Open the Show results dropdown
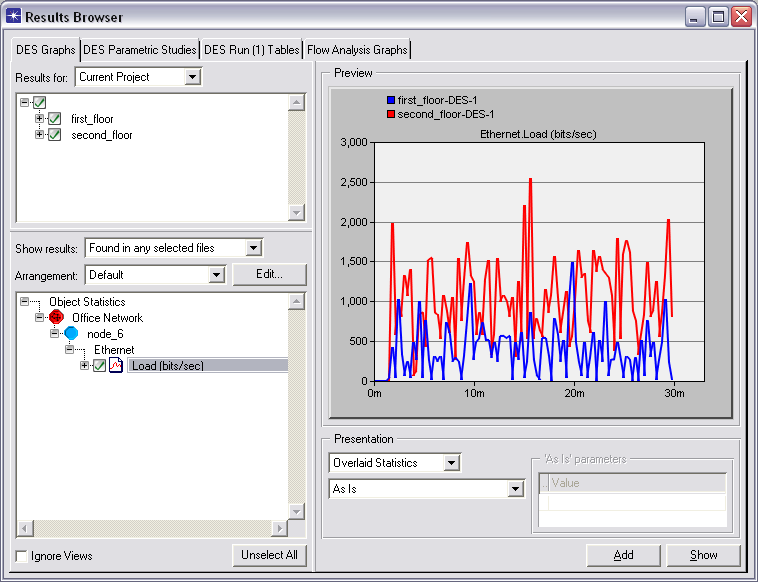 pos(253,248)
